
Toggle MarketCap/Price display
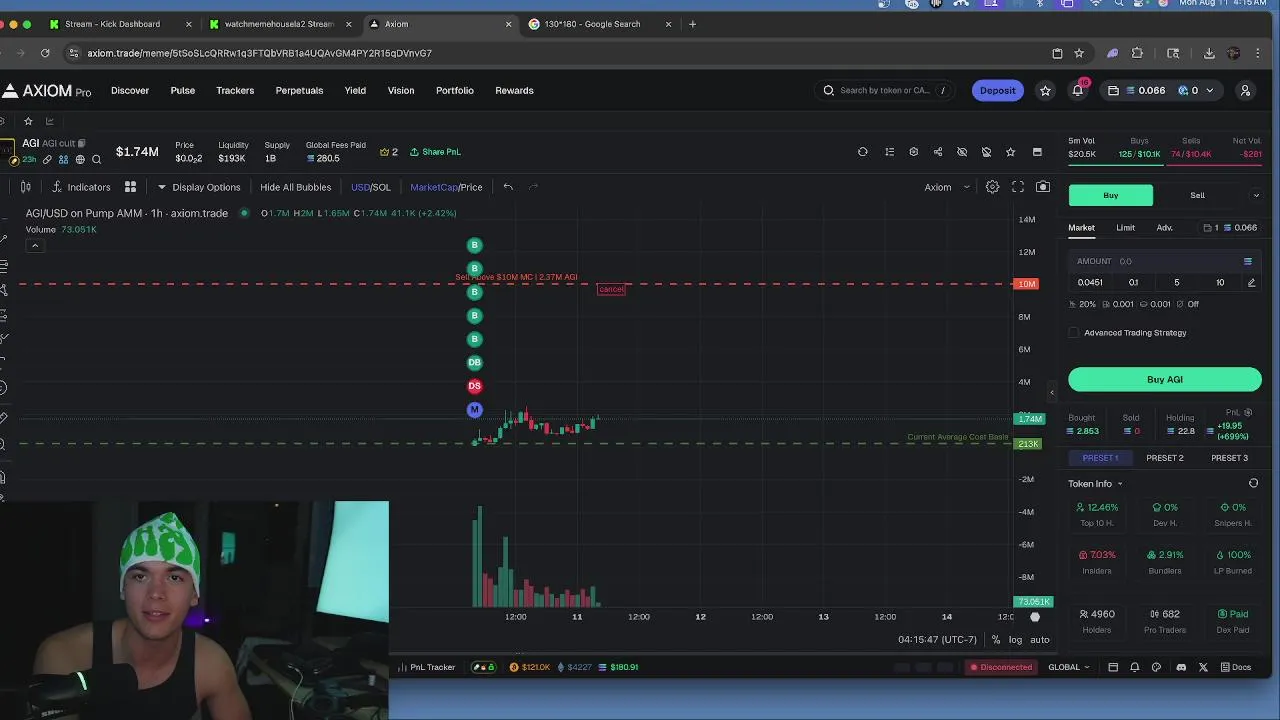446,187
